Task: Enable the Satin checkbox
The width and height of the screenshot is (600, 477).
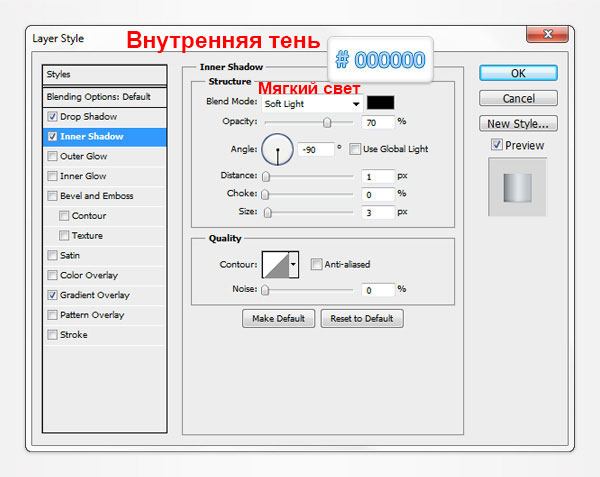Action: [52, 255]
